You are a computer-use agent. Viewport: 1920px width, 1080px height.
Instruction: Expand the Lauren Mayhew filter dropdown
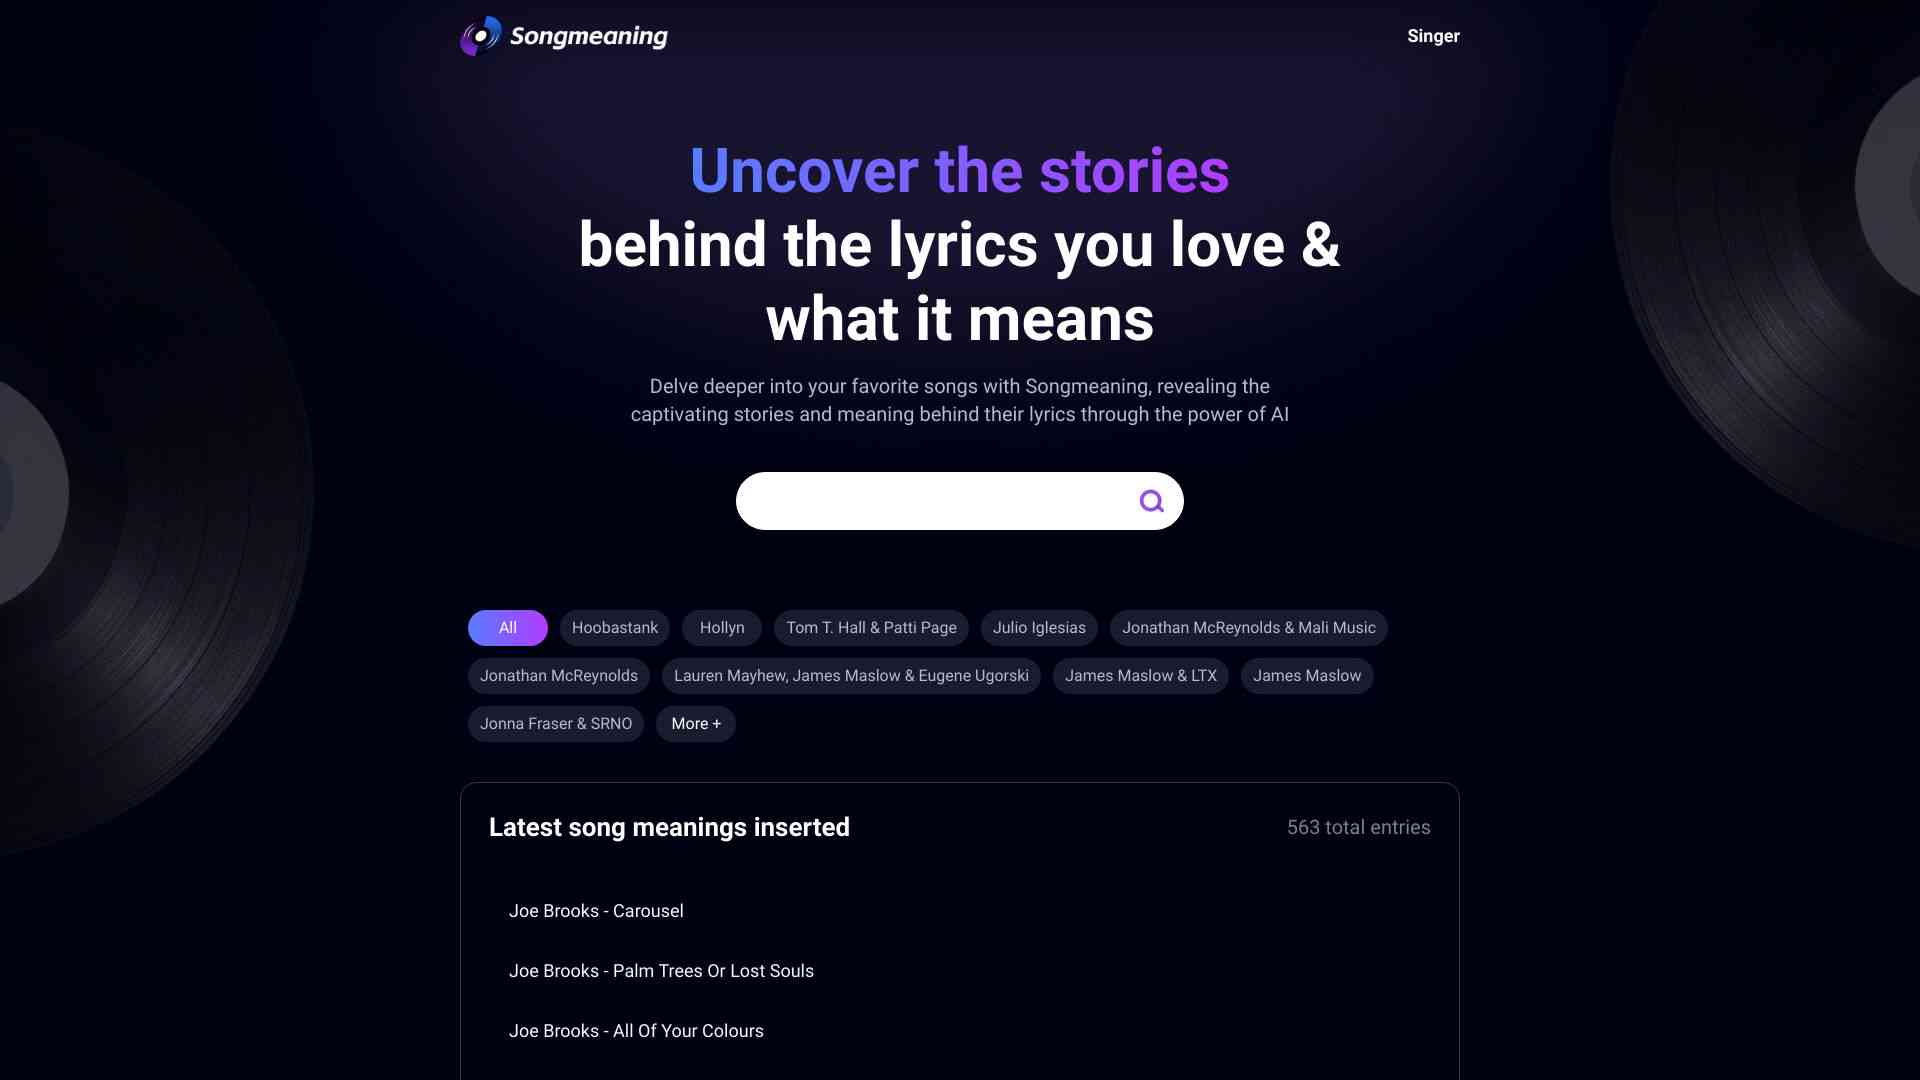point(851,675)
